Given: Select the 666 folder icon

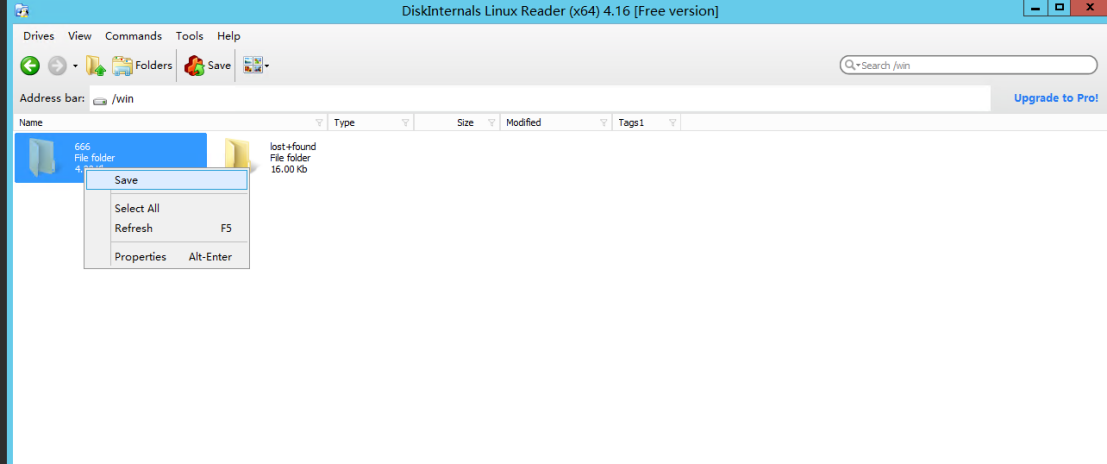Looking at the screenshot, I should coord(42,157).
